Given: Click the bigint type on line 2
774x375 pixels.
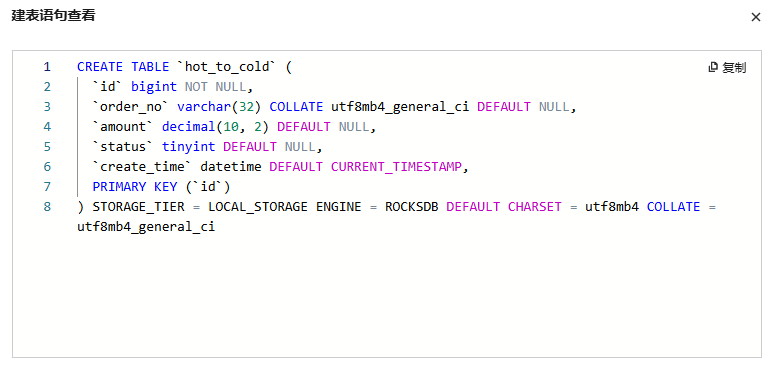Looking at the screenshot, I should point(154,87).
